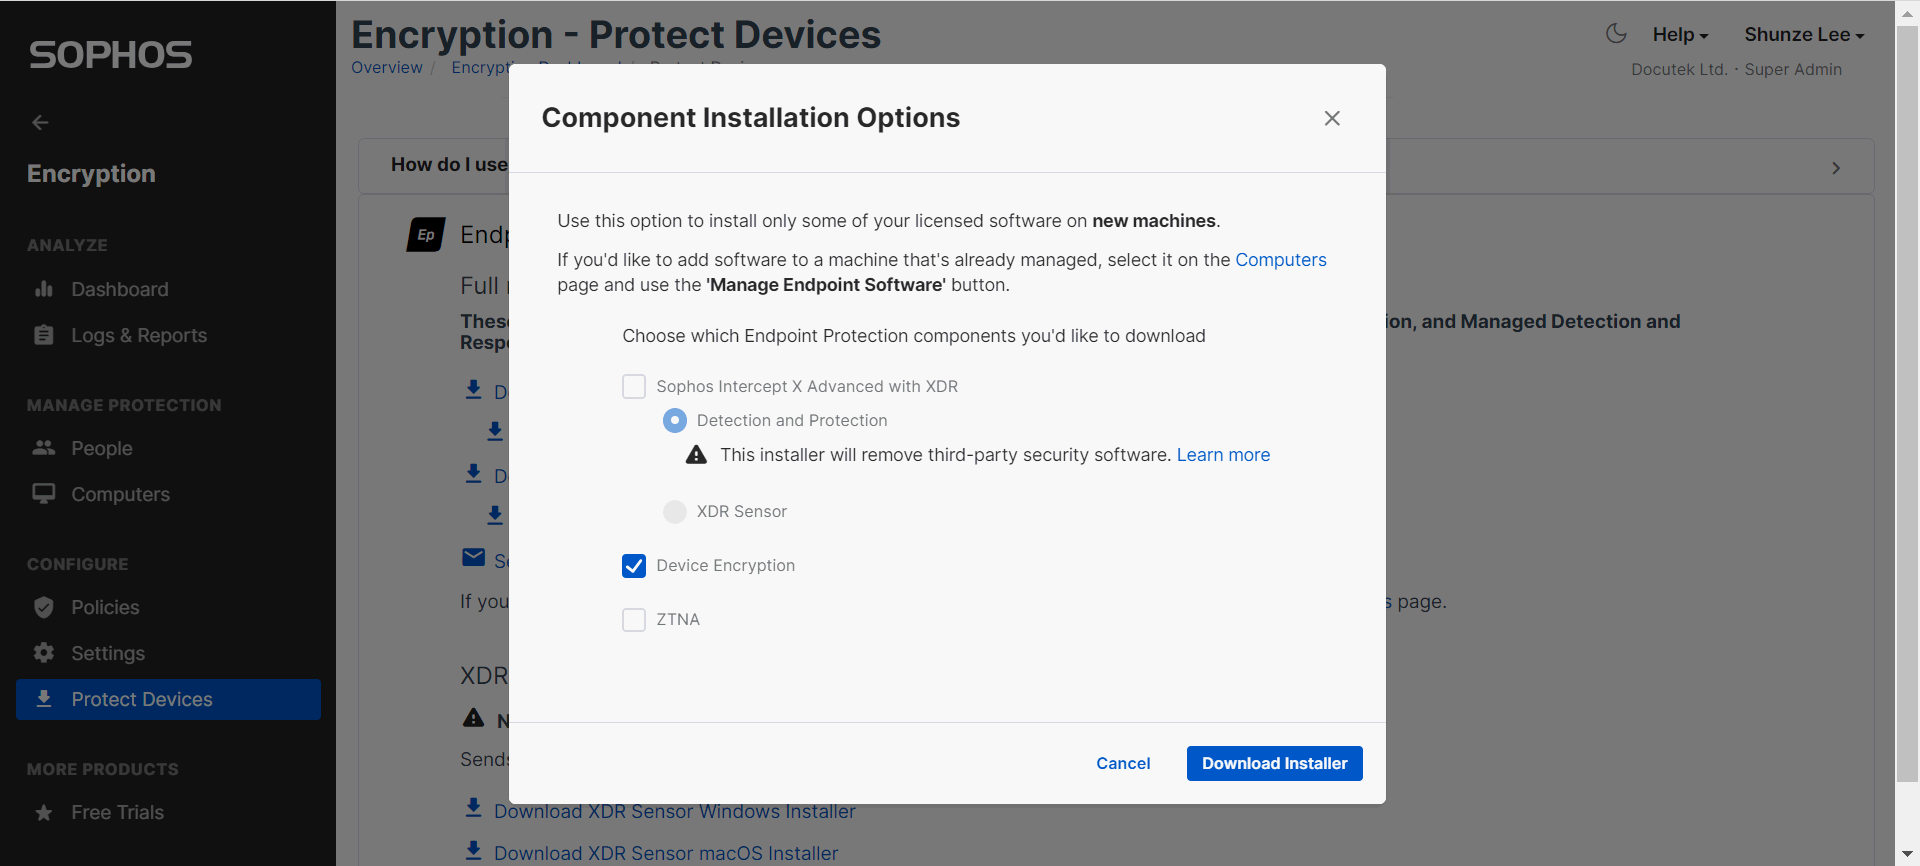Click Download XDR Sensor Windows Installer link
1920x866 pixels.
click(675, 812)
